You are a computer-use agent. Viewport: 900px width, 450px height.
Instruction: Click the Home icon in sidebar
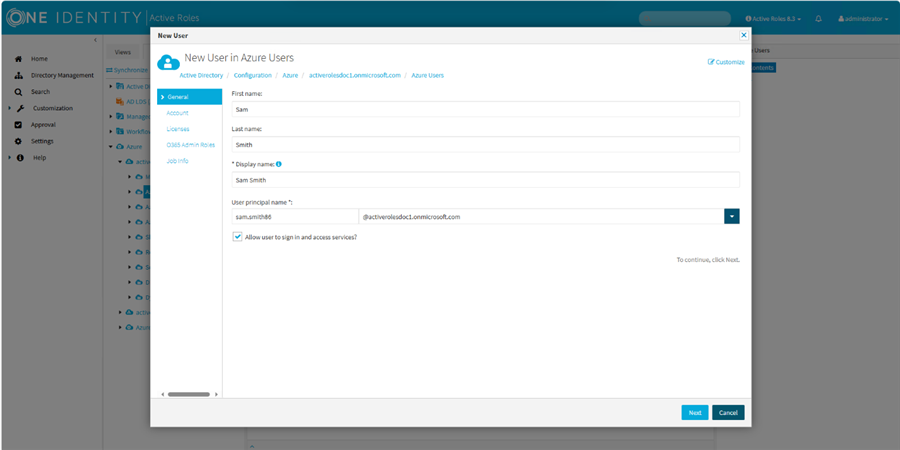(x=18, y=59)
